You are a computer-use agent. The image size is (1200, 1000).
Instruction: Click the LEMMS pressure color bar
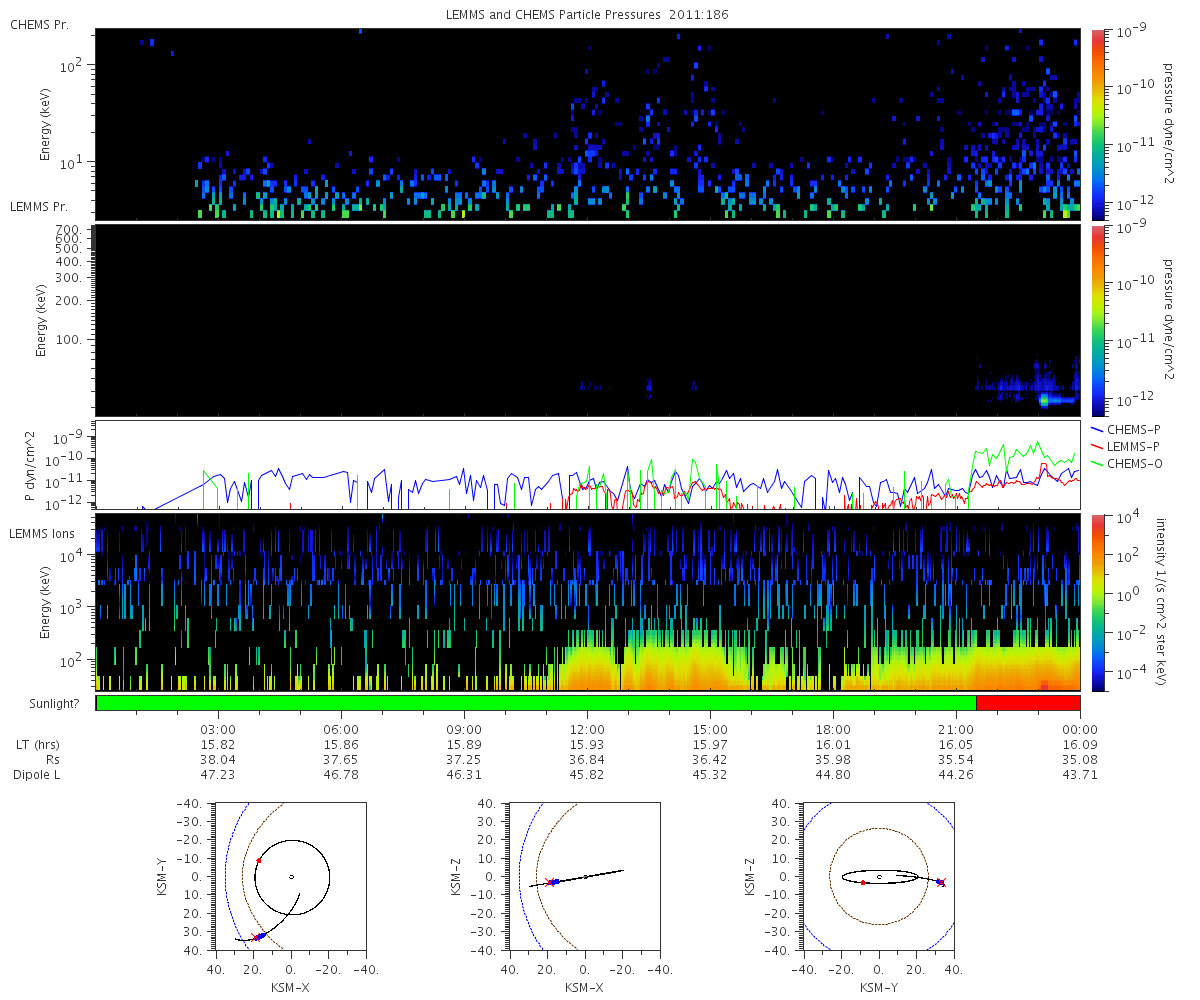[1096, 320]
